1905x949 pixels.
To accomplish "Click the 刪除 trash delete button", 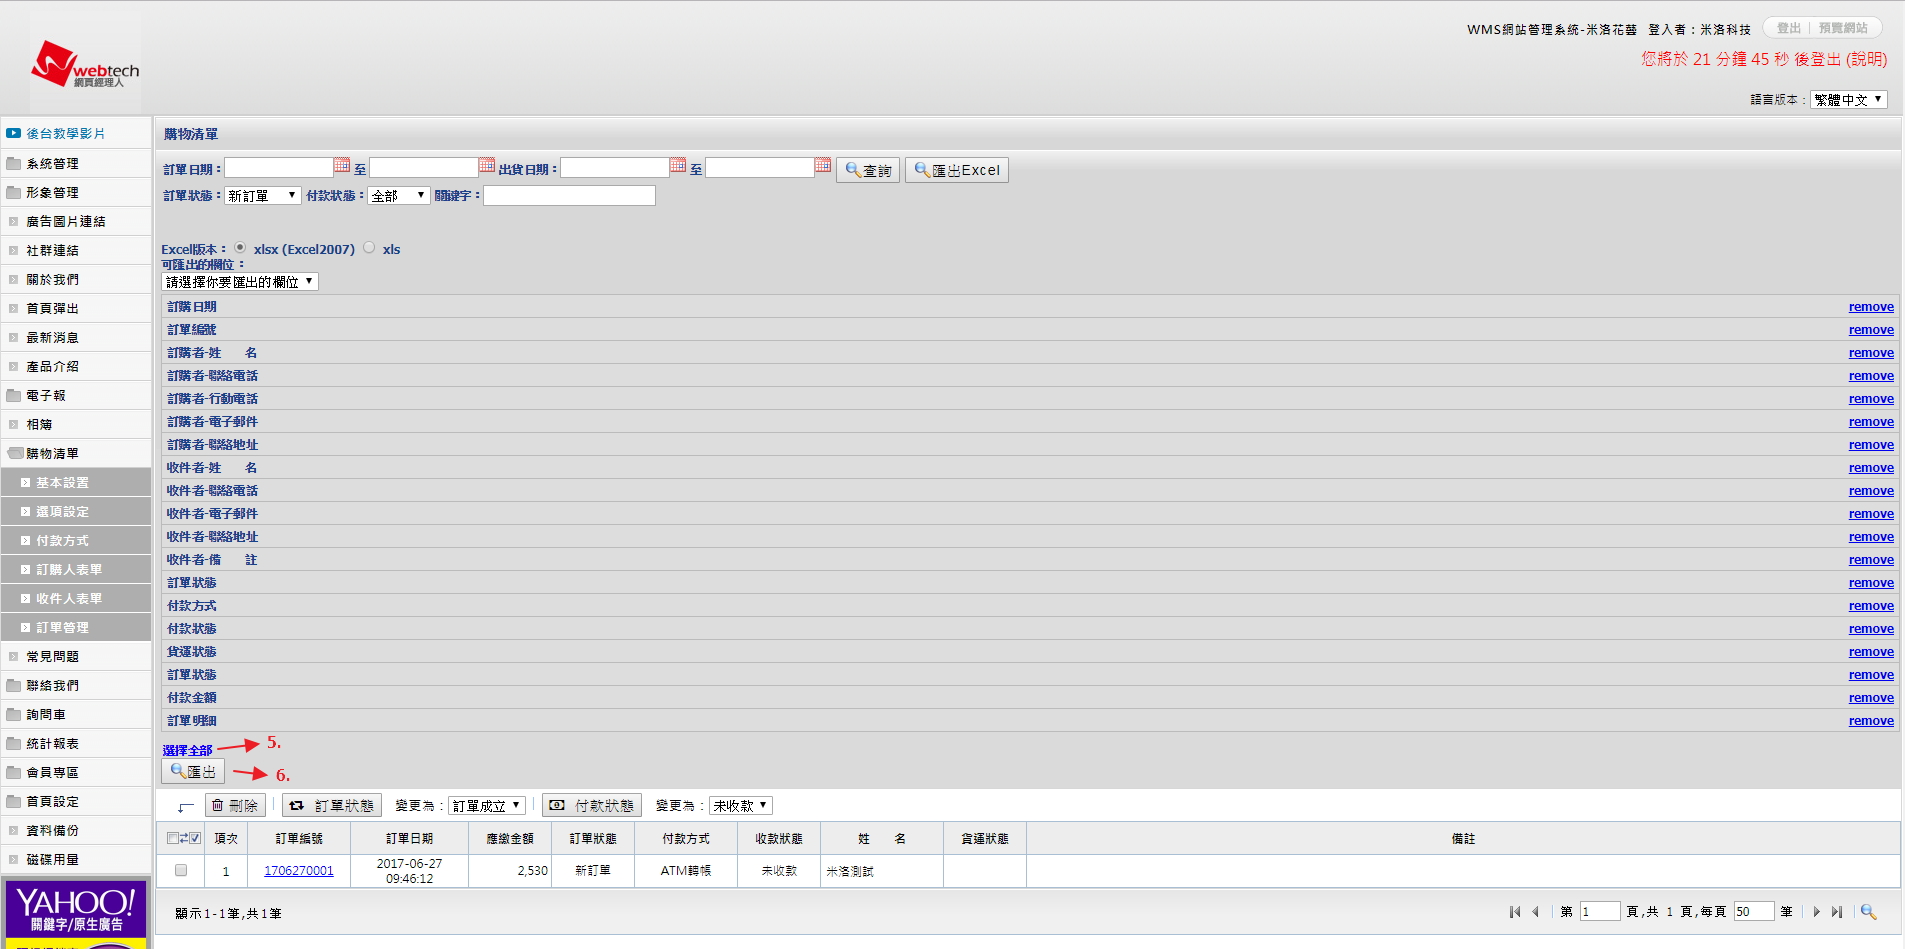I will 235,806.
